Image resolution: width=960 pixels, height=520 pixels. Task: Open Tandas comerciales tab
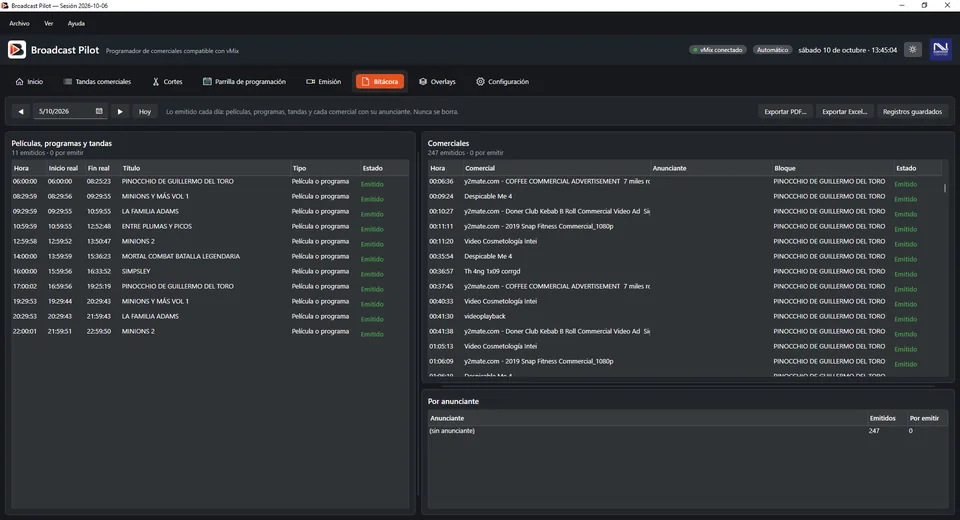coord(97,81)
